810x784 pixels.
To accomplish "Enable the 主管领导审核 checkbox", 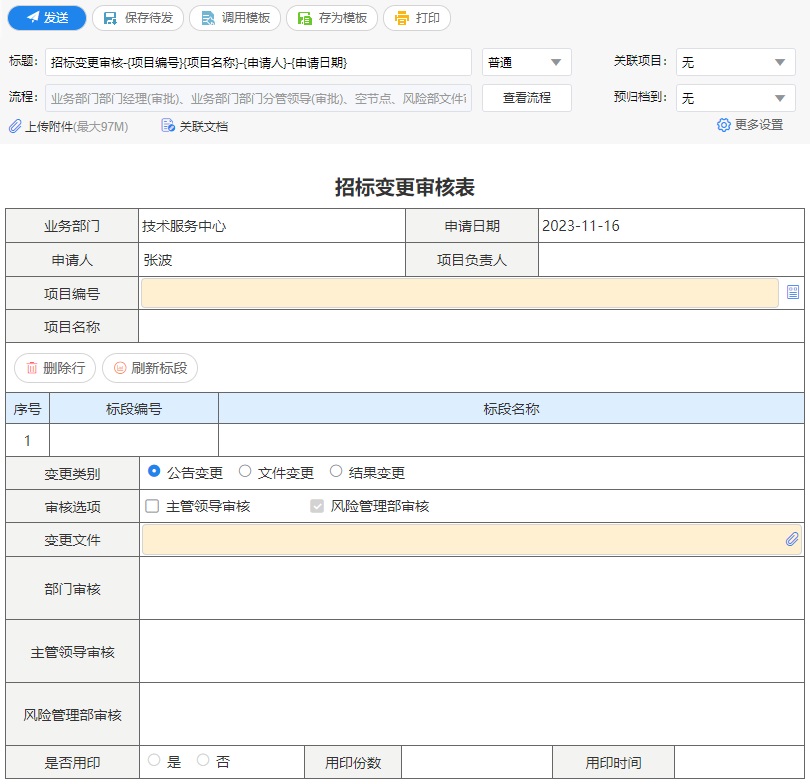I will [152, 506].
